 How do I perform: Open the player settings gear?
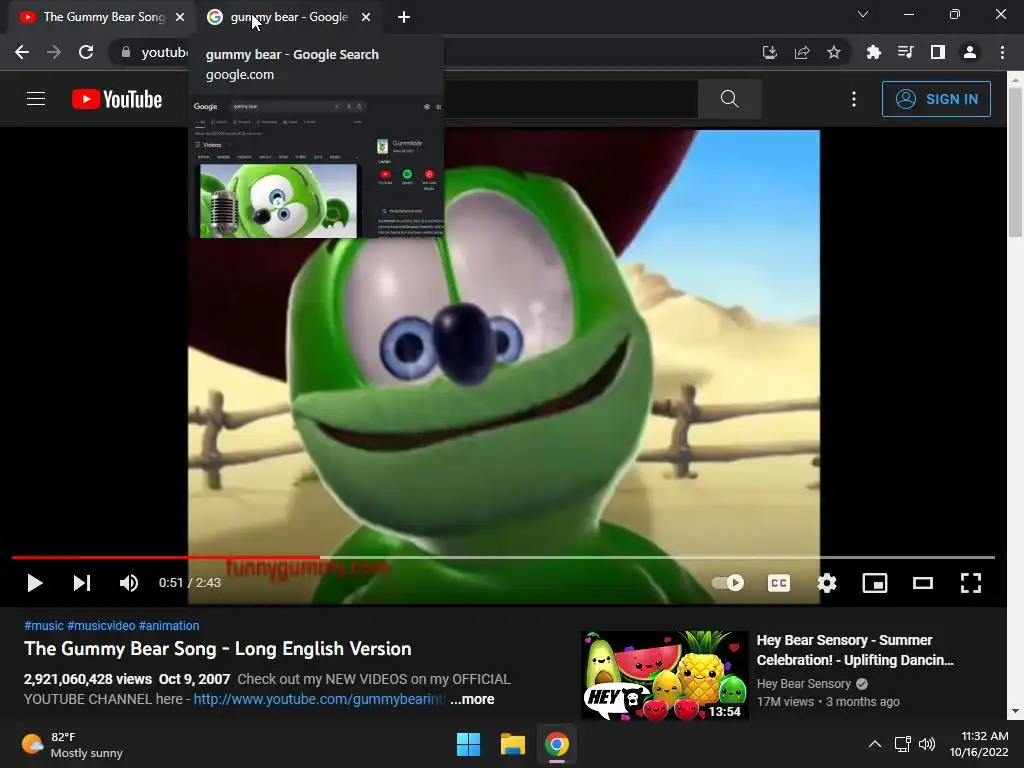click(827, 583)
